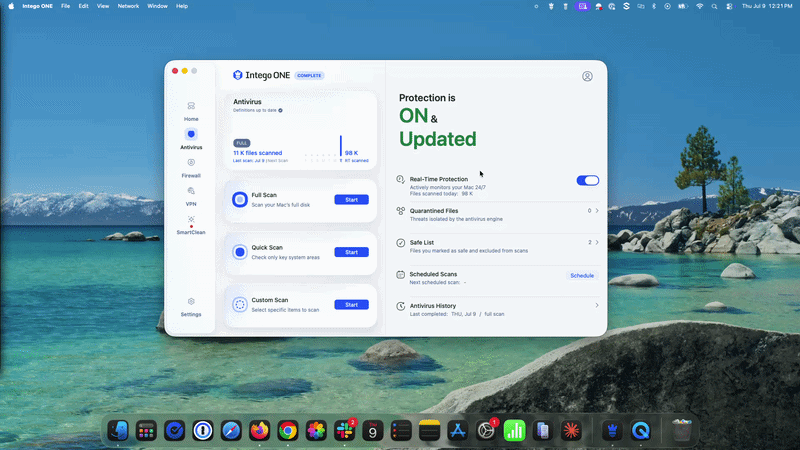Screen dimensions: 800x450
Task: Click the definitions up to date checkmark
Action: pyautogui.click(x=280, y=110)
